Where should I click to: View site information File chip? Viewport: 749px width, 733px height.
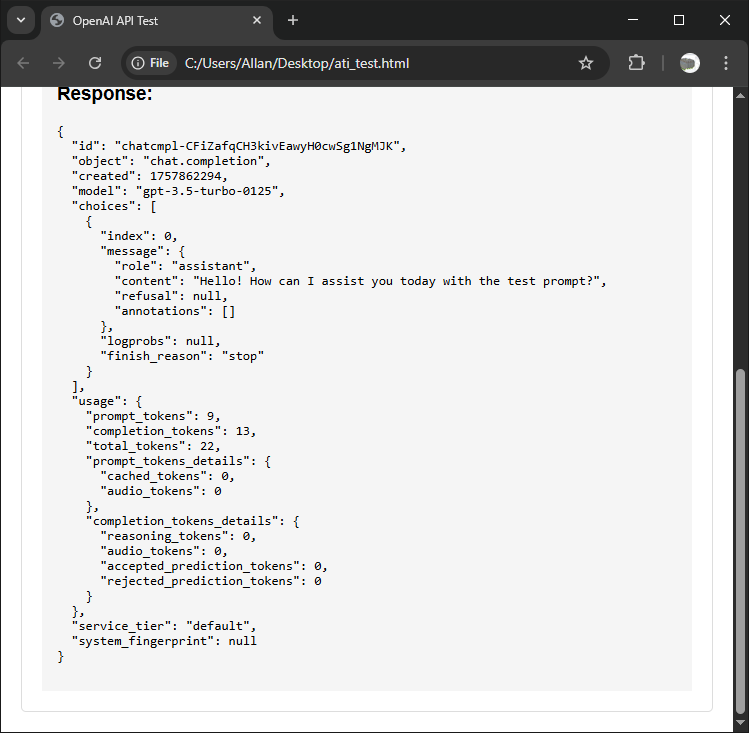[x=150, y=63]
